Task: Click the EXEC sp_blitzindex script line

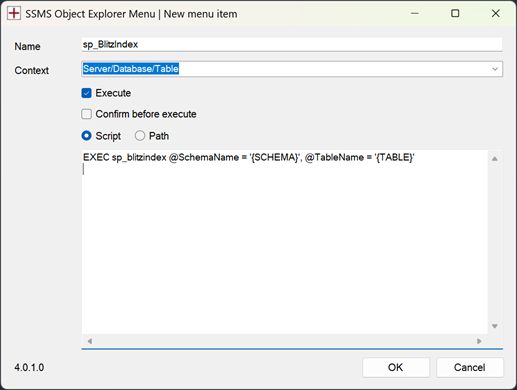Action: pyautogui.click(x=248, y=157)
